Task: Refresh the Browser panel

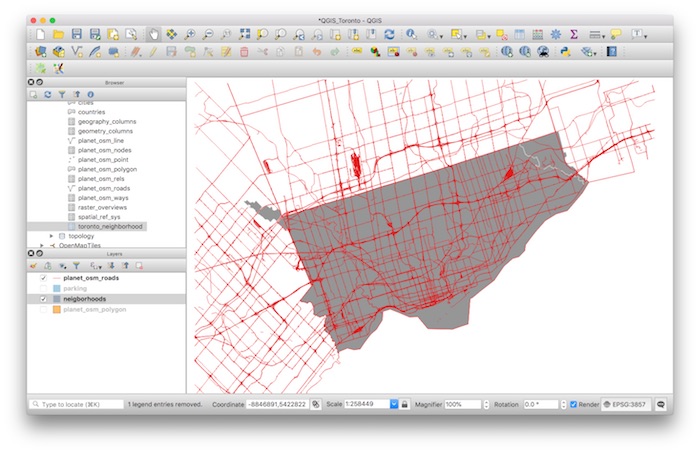Action: 48,95
